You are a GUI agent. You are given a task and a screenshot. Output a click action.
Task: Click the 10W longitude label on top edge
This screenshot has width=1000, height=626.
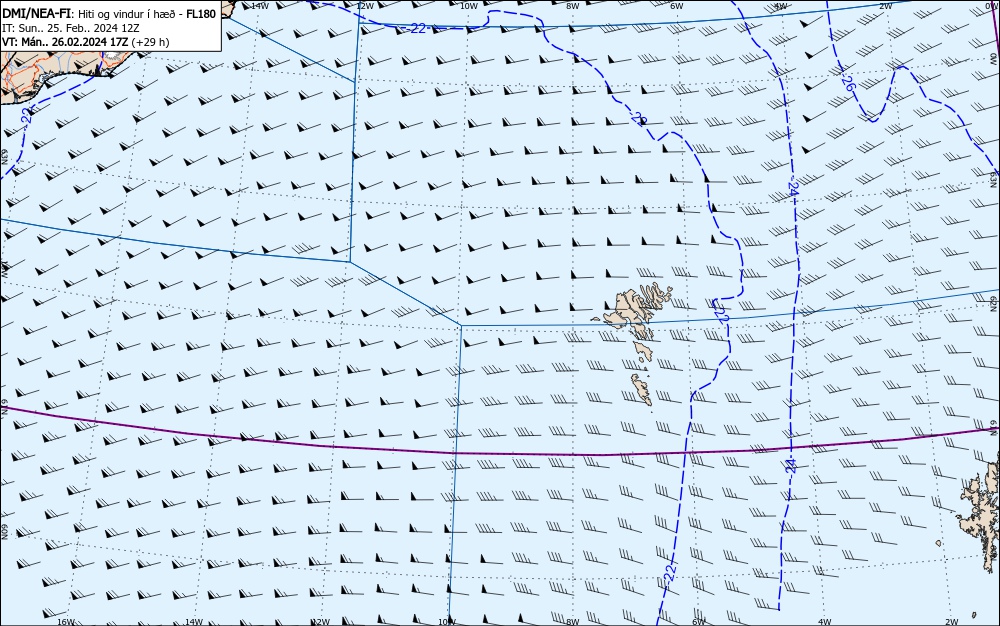pos(469,6)
